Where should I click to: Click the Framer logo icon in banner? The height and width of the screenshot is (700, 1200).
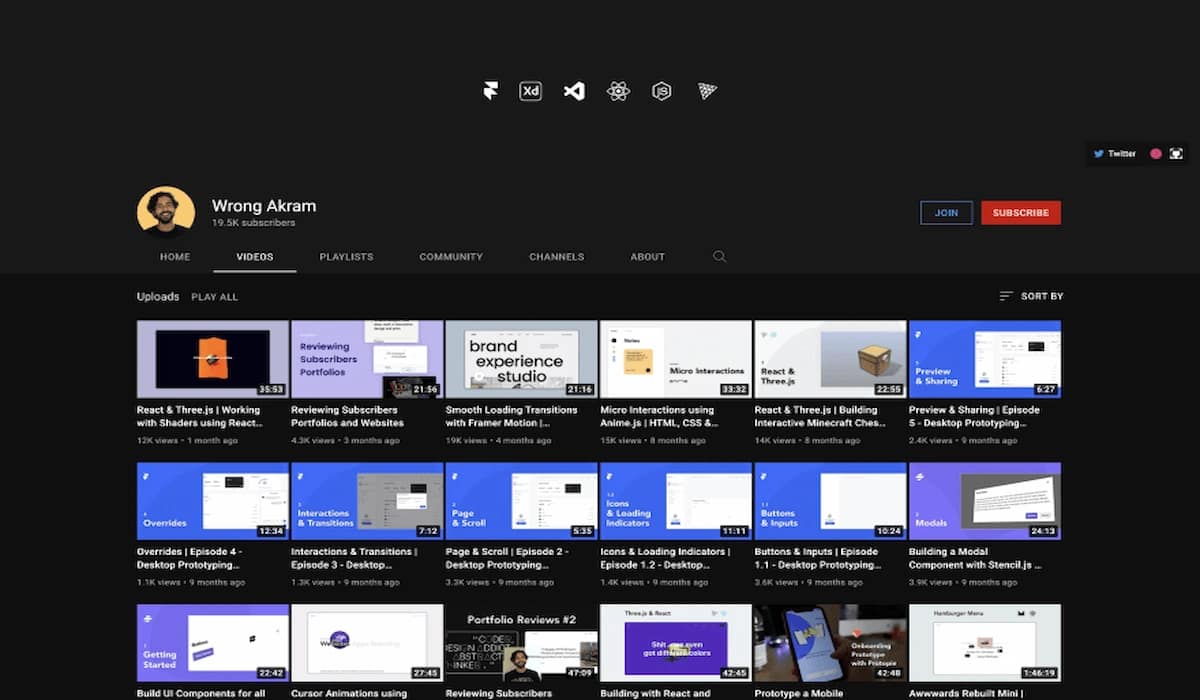point(490,91)
